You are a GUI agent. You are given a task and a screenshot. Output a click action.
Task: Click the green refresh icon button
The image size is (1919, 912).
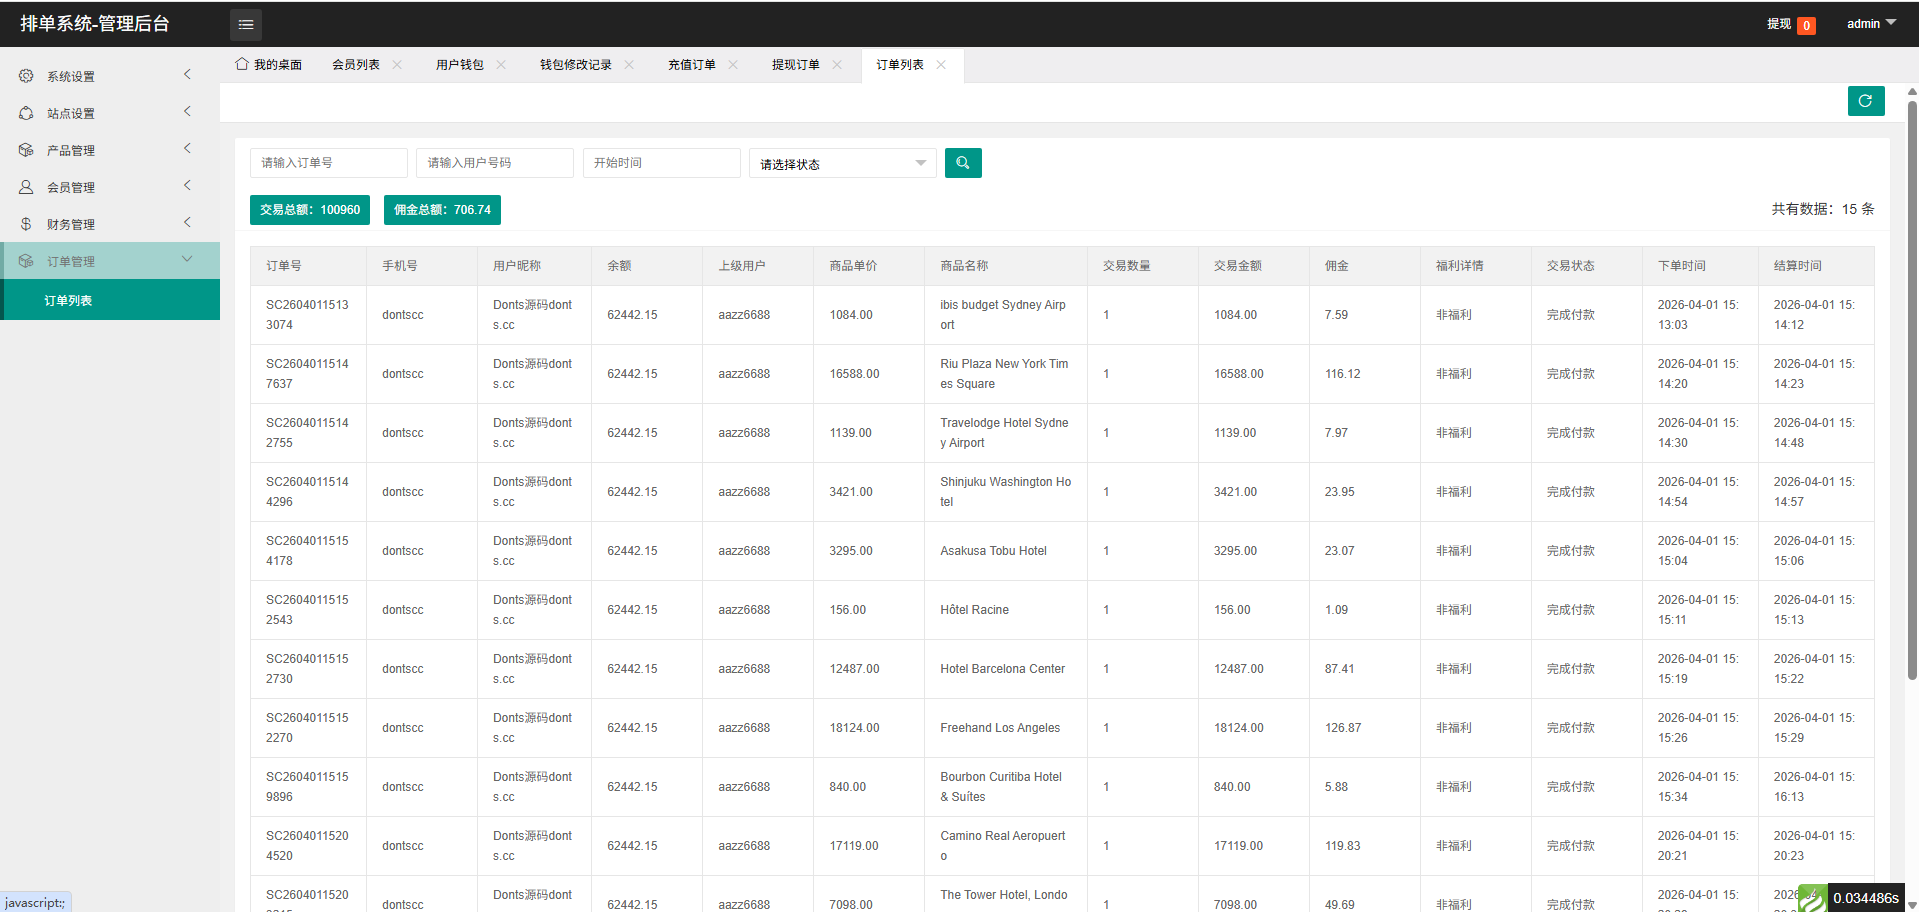pyautogui.click(x=1865, y=101)
